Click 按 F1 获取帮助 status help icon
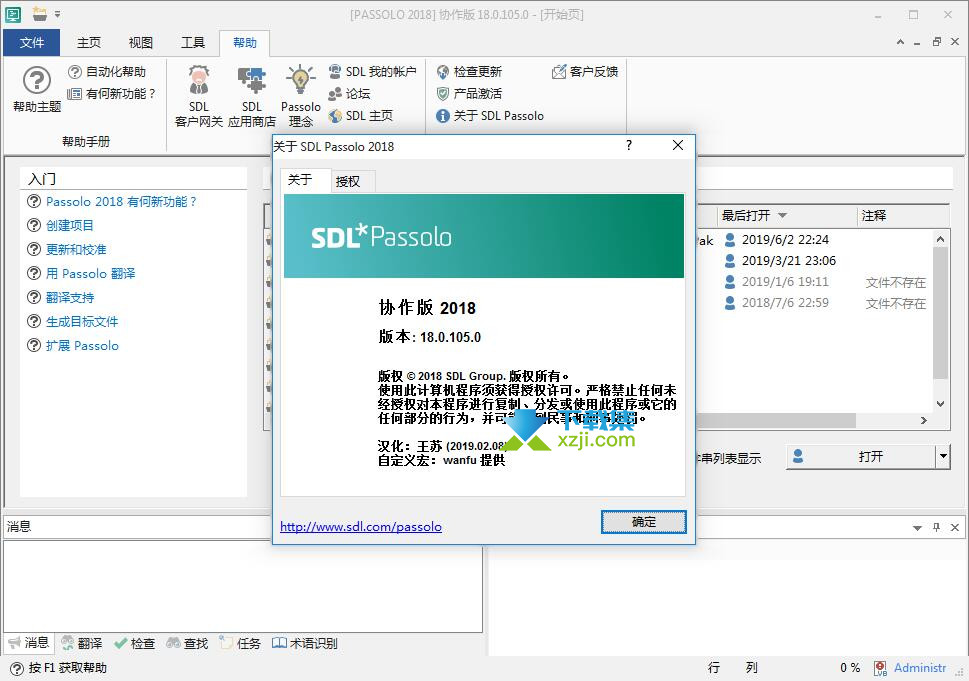Screen dimensions: 969x681 point(18,668)
